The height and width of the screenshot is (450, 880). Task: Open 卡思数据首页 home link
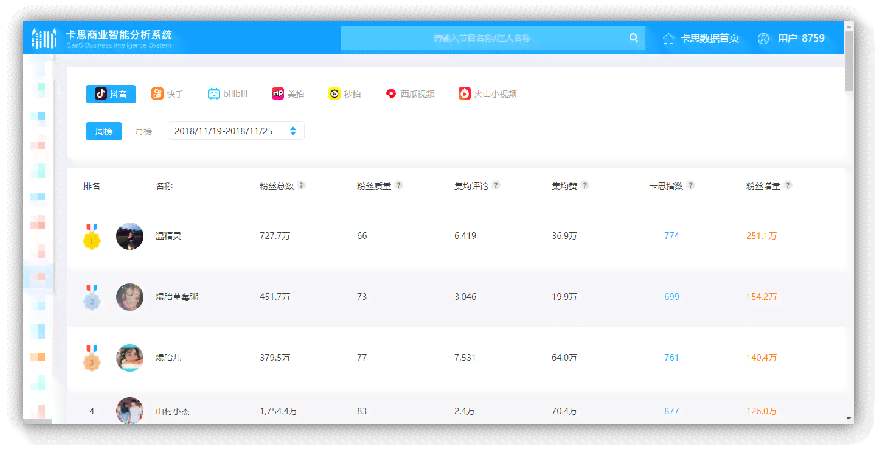(x=701, y=38)
